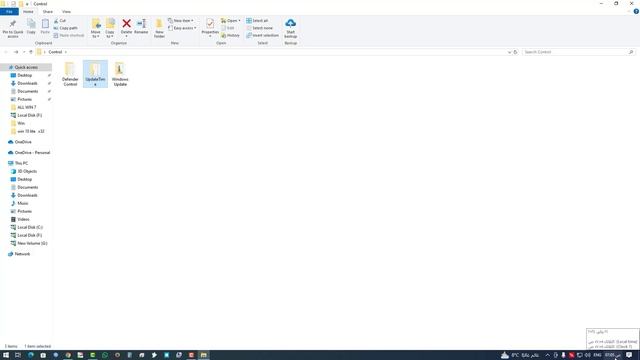Click Pin to Quick access ribbon icon
The height and width of the screenshot is (360, 640).
[x=13, y=28]
